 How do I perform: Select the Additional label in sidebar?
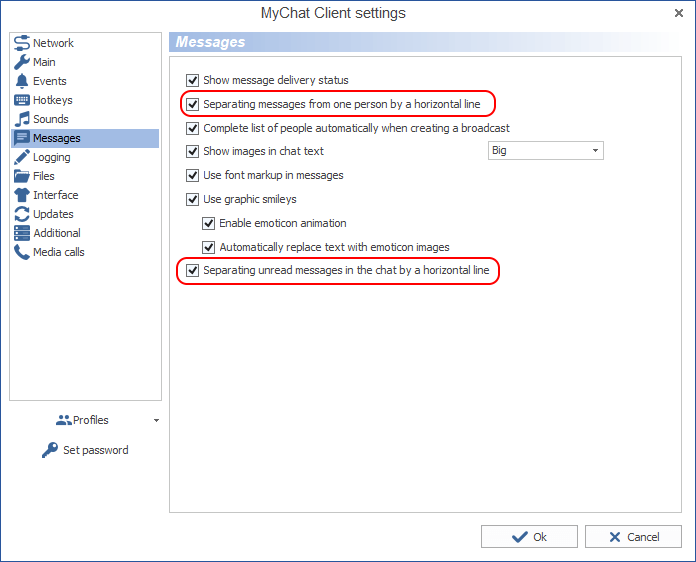coord(57,233)
